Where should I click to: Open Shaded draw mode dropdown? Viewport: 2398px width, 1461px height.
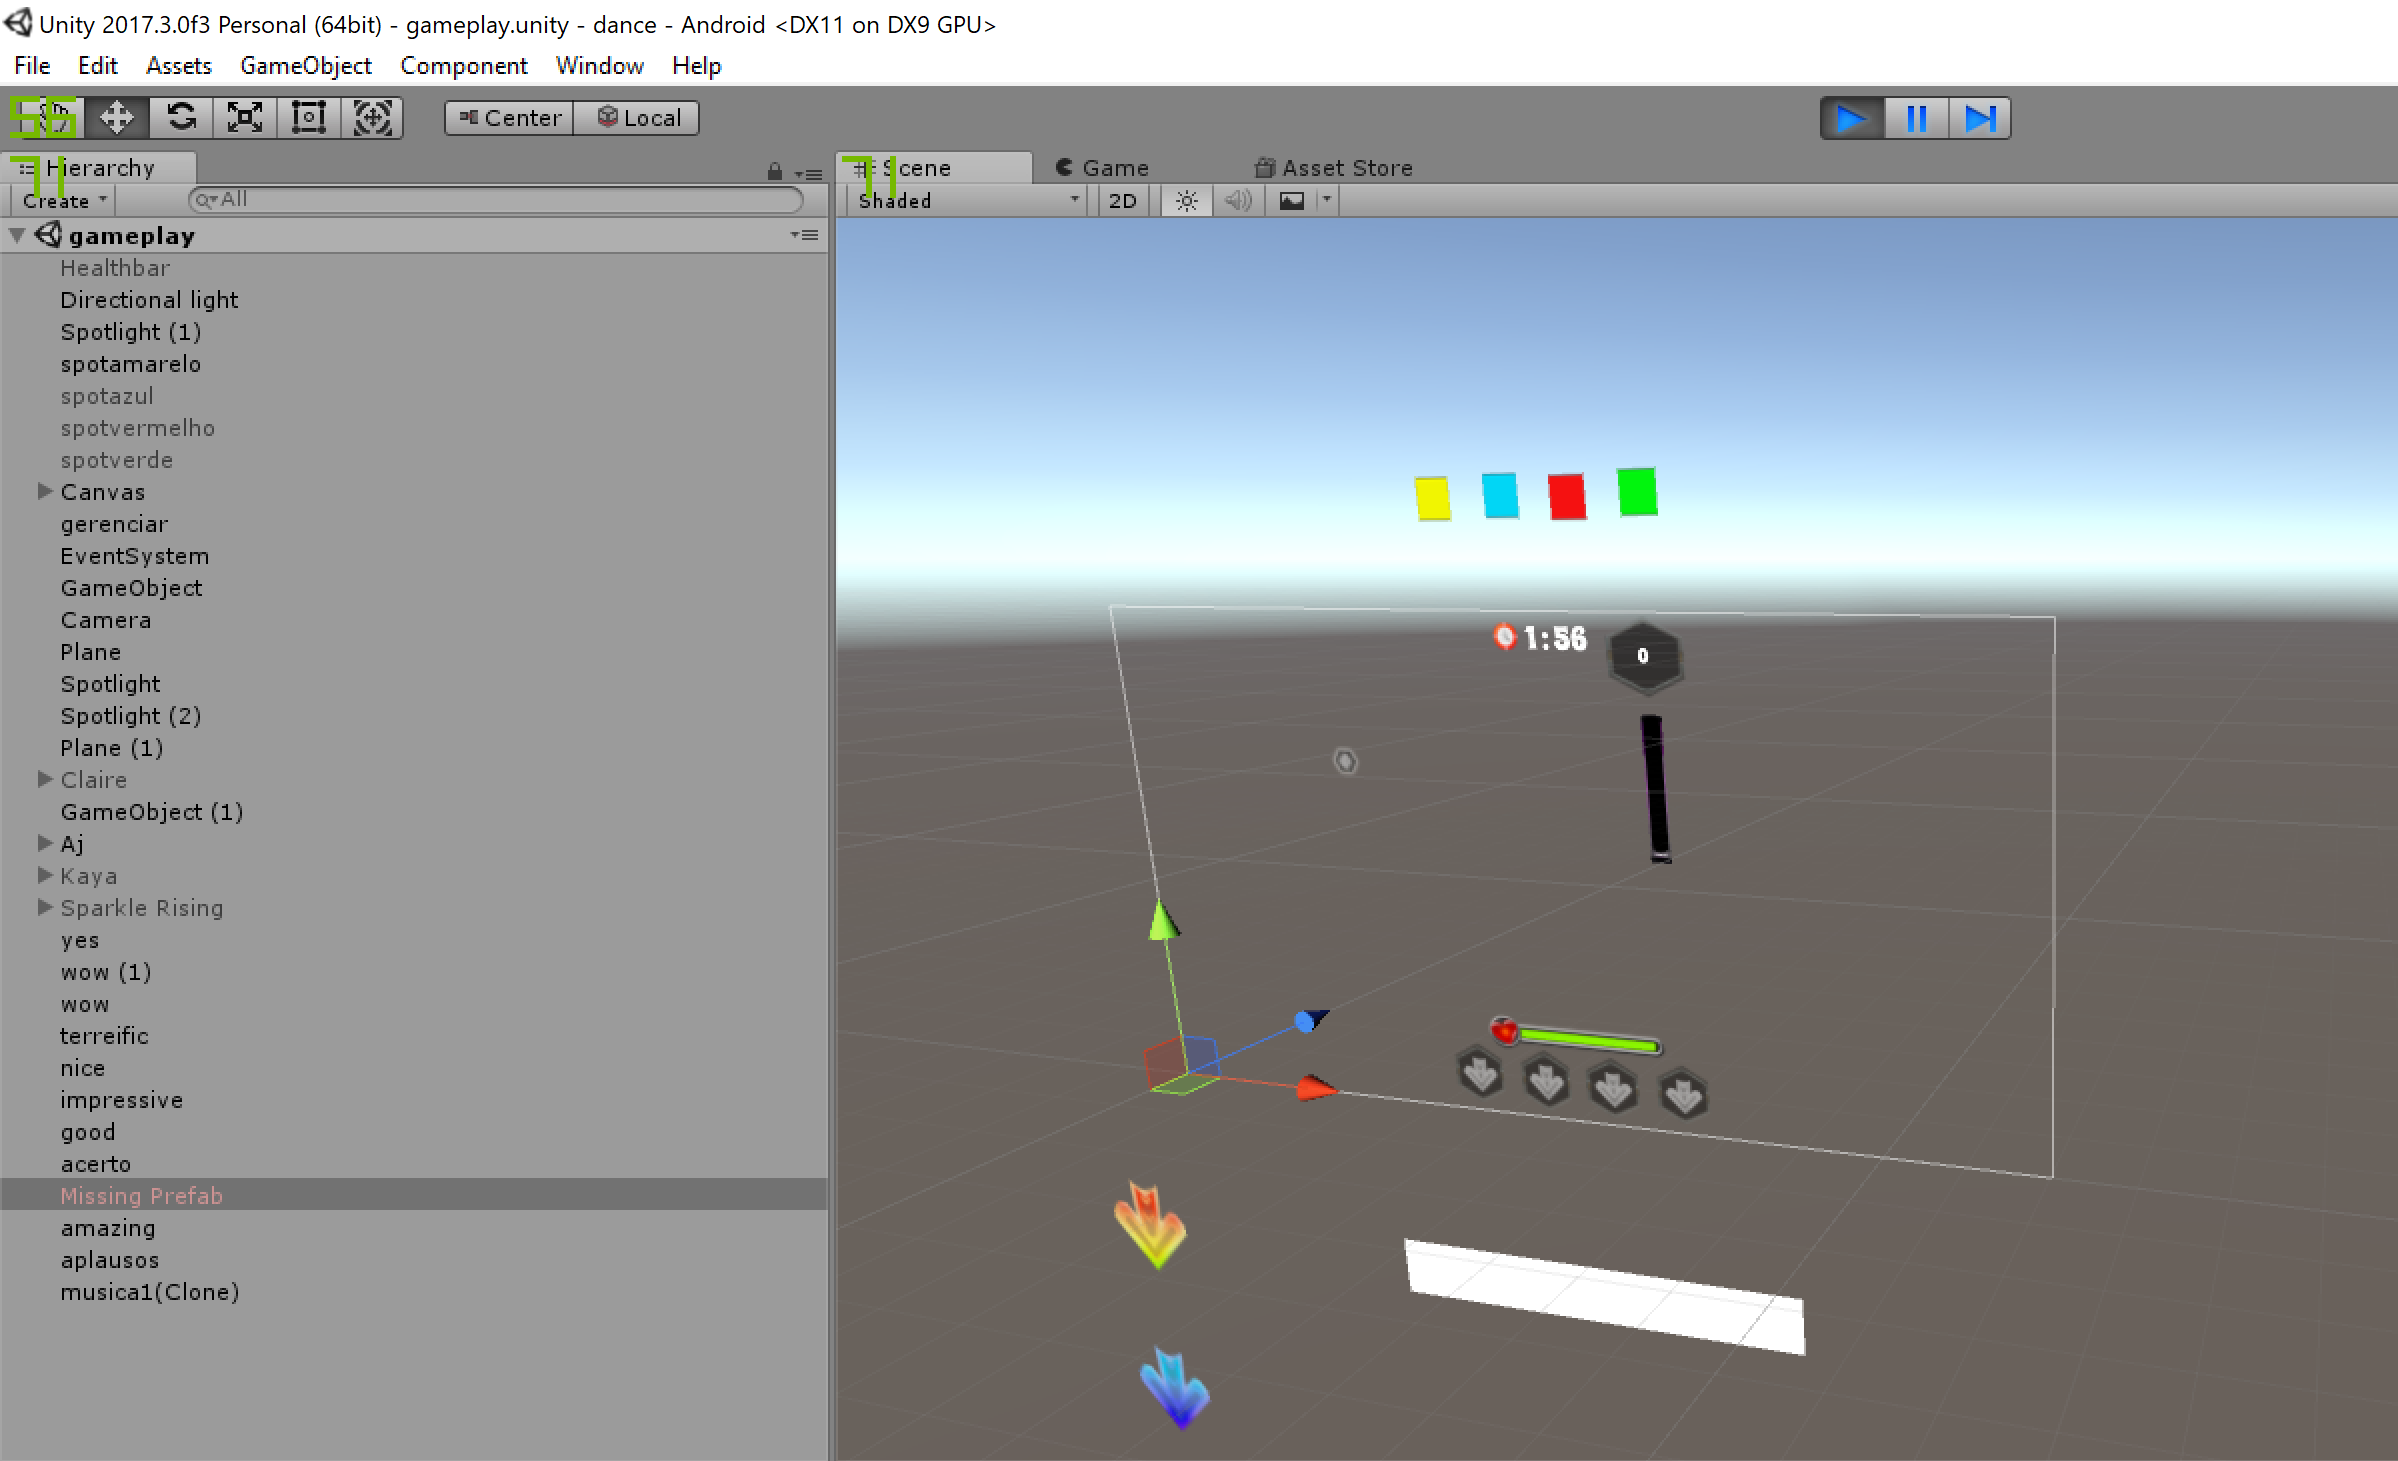[967, 201]
